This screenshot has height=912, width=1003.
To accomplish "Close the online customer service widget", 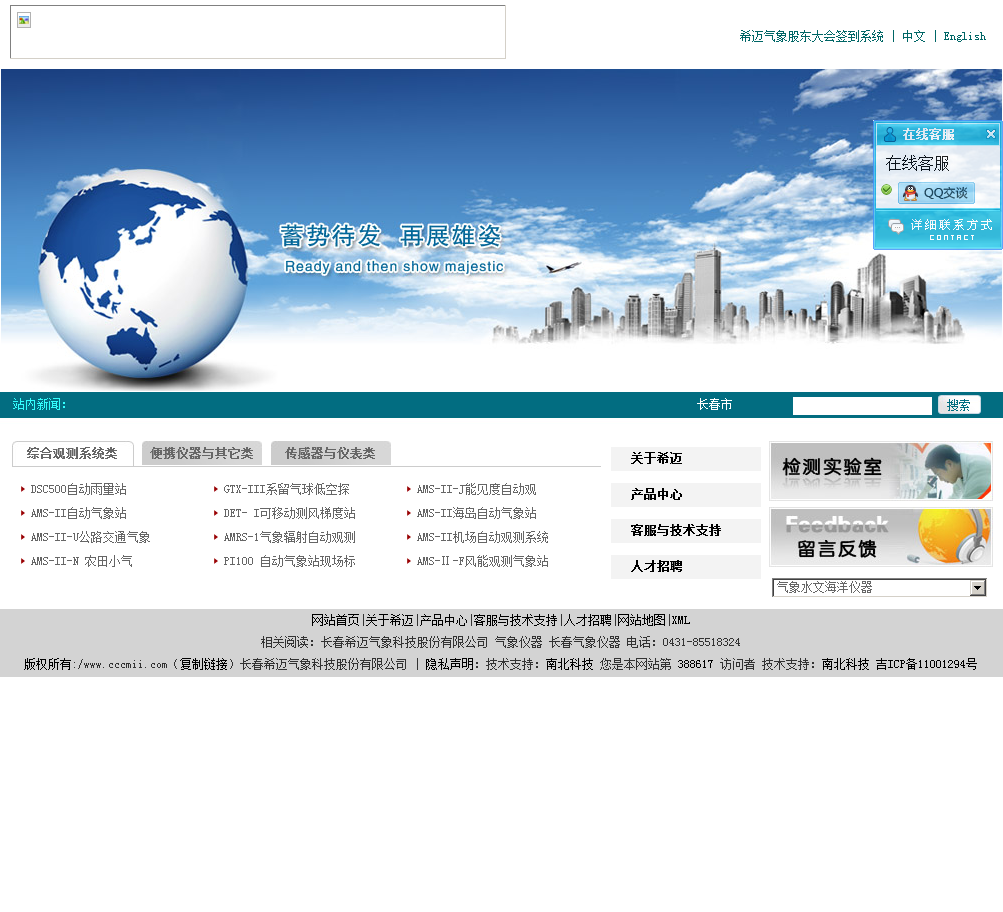I will (x=990, y=134).
